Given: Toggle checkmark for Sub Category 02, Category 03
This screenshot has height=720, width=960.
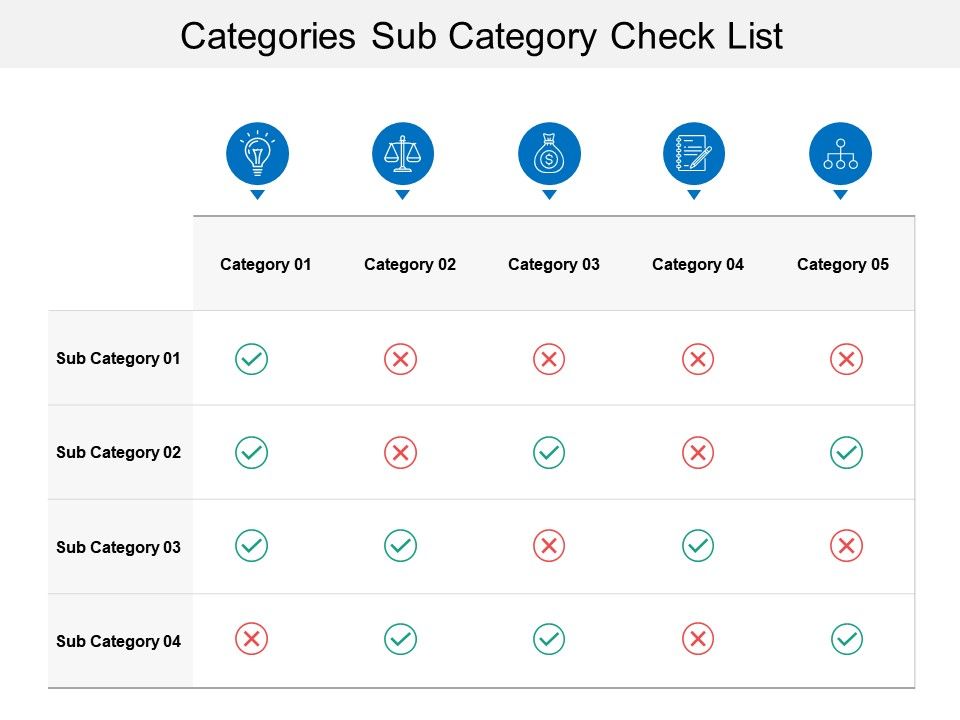Looking at the screenshot, I should [x=548, y=452].
